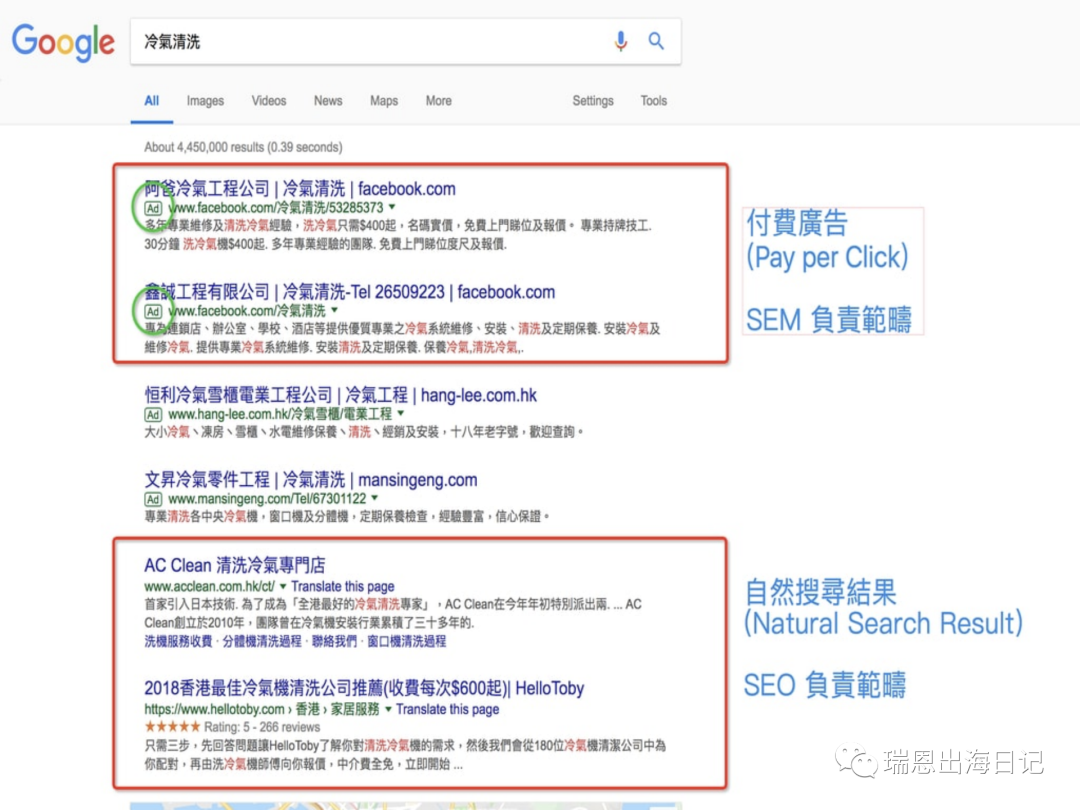
Task: Open the News tab
Action: click(328, 101)
